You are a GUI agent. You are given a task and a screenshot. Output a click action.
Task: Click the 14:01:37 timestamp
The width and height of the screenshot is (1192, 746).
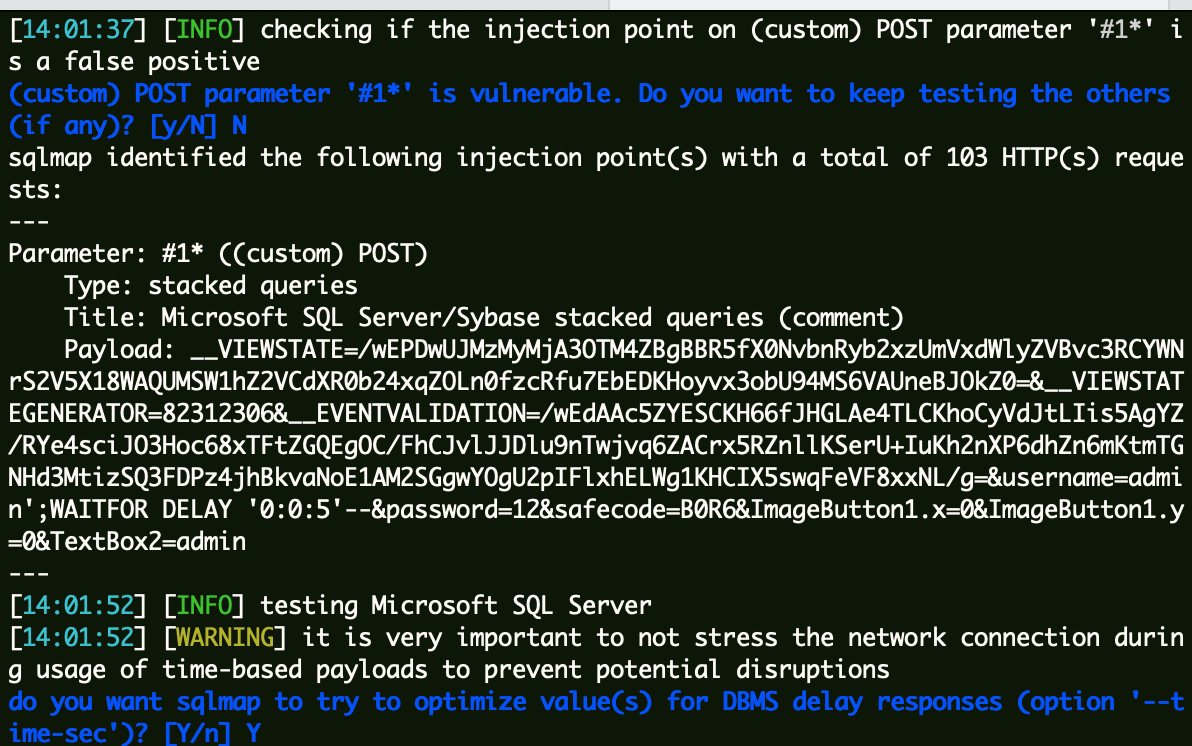point(78,30)
